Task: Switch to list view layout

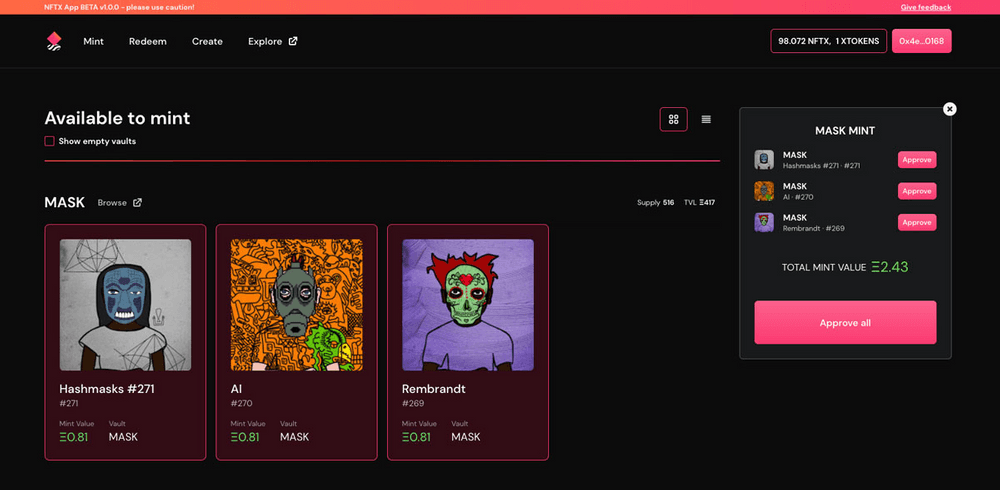Action: coord(706,119)
